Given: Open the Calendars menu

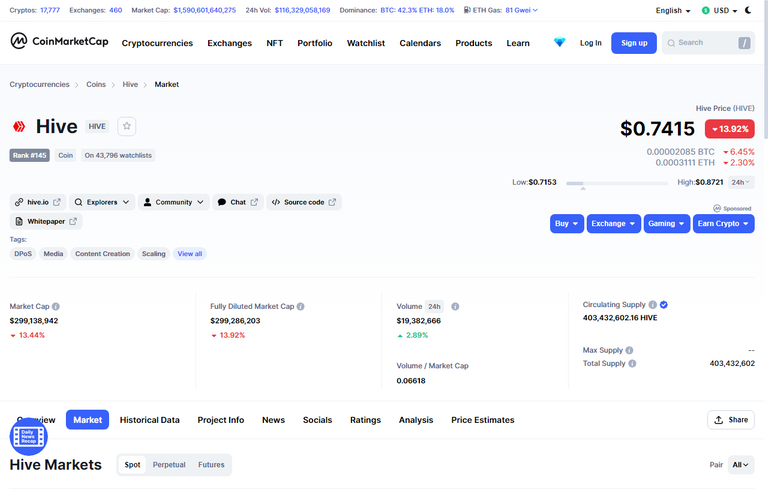Looking at the screenshot, I should (420, 43).
